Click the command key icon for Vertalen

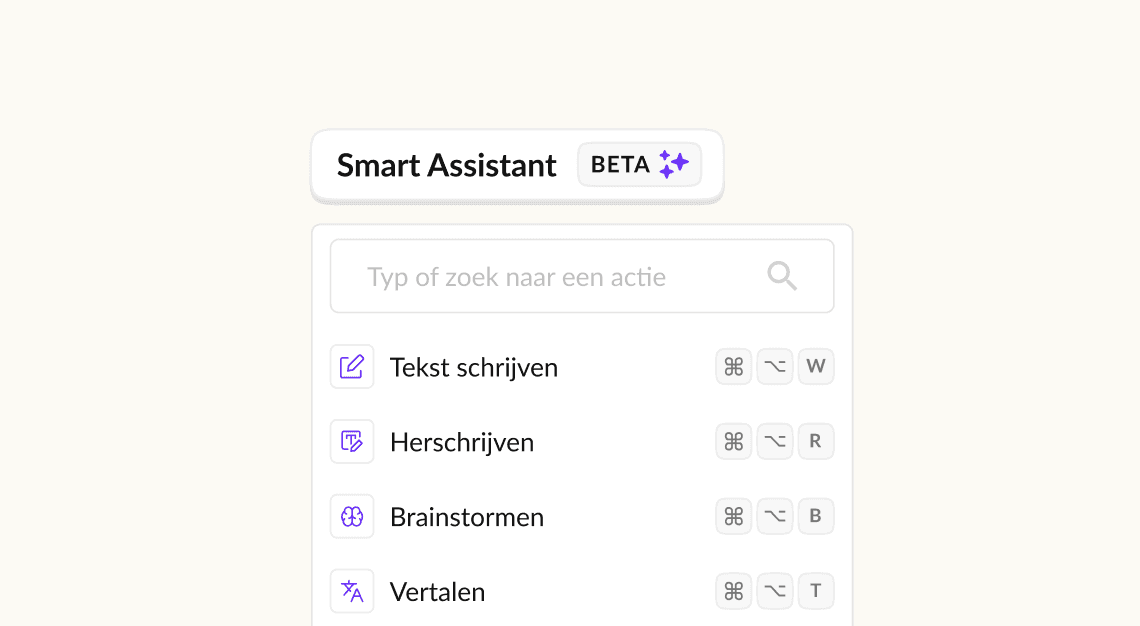click(x=734, y=591)
